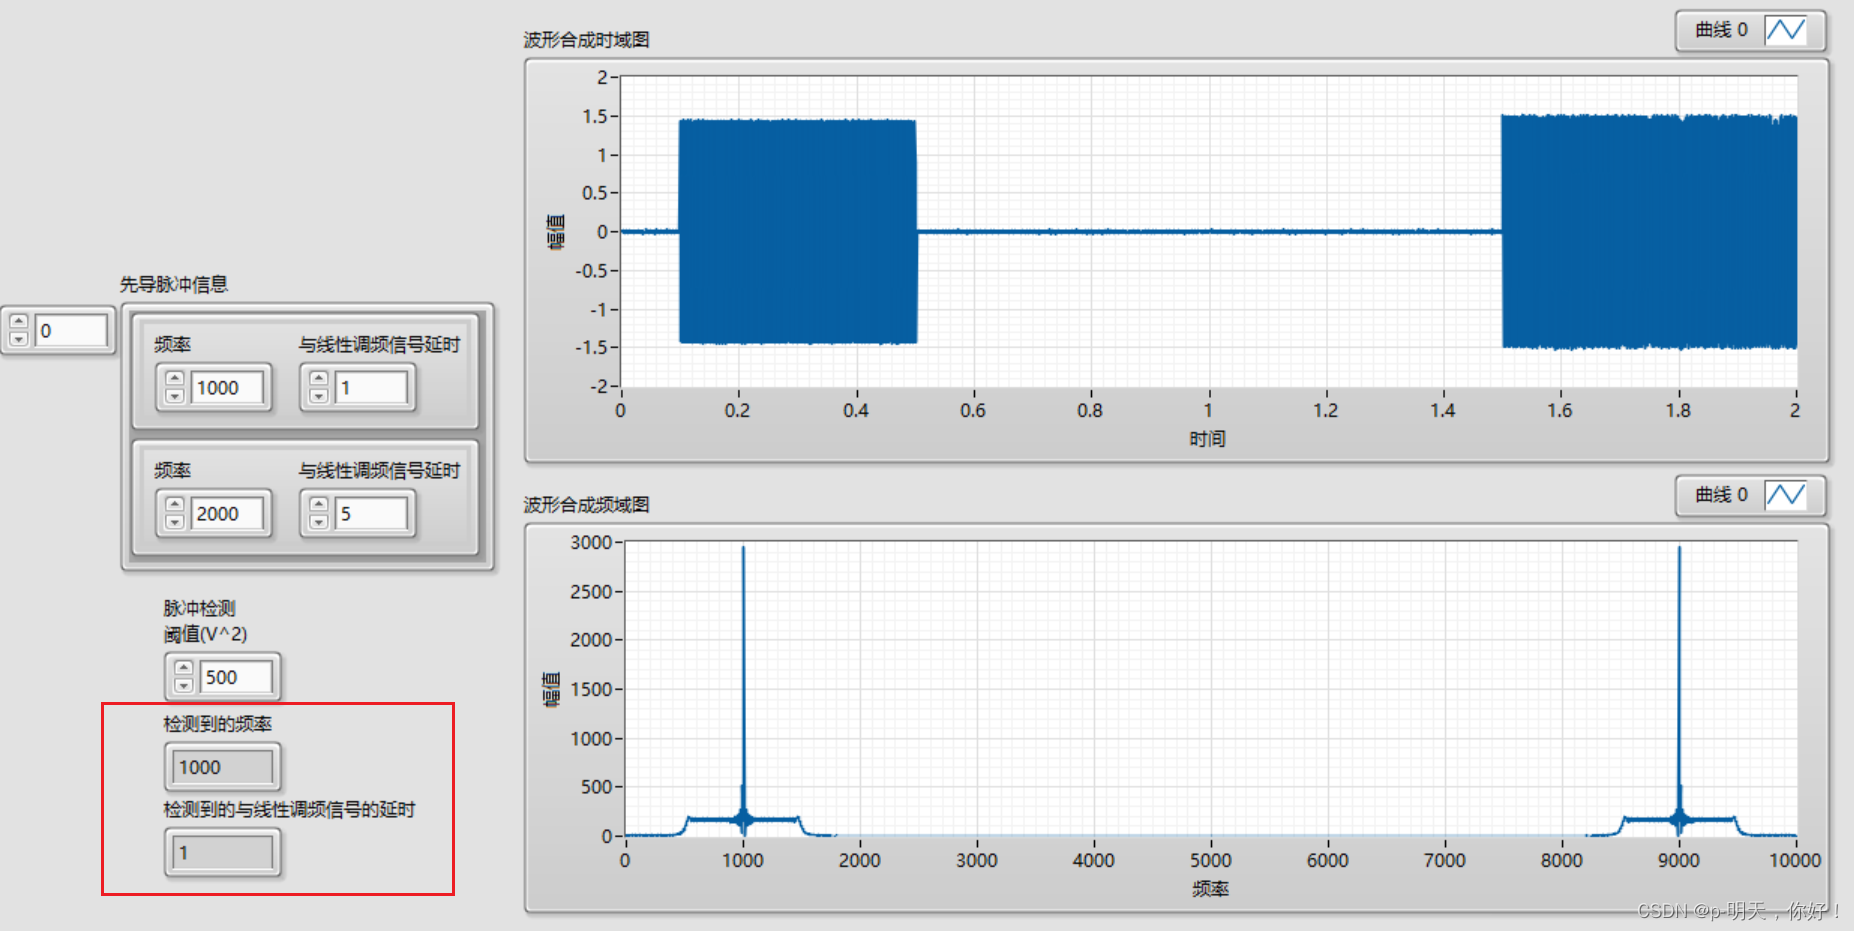Click the 检测到的频率 indicator showing 1000
Viewport: 1854px width, 931px height.
click(223, 767)
